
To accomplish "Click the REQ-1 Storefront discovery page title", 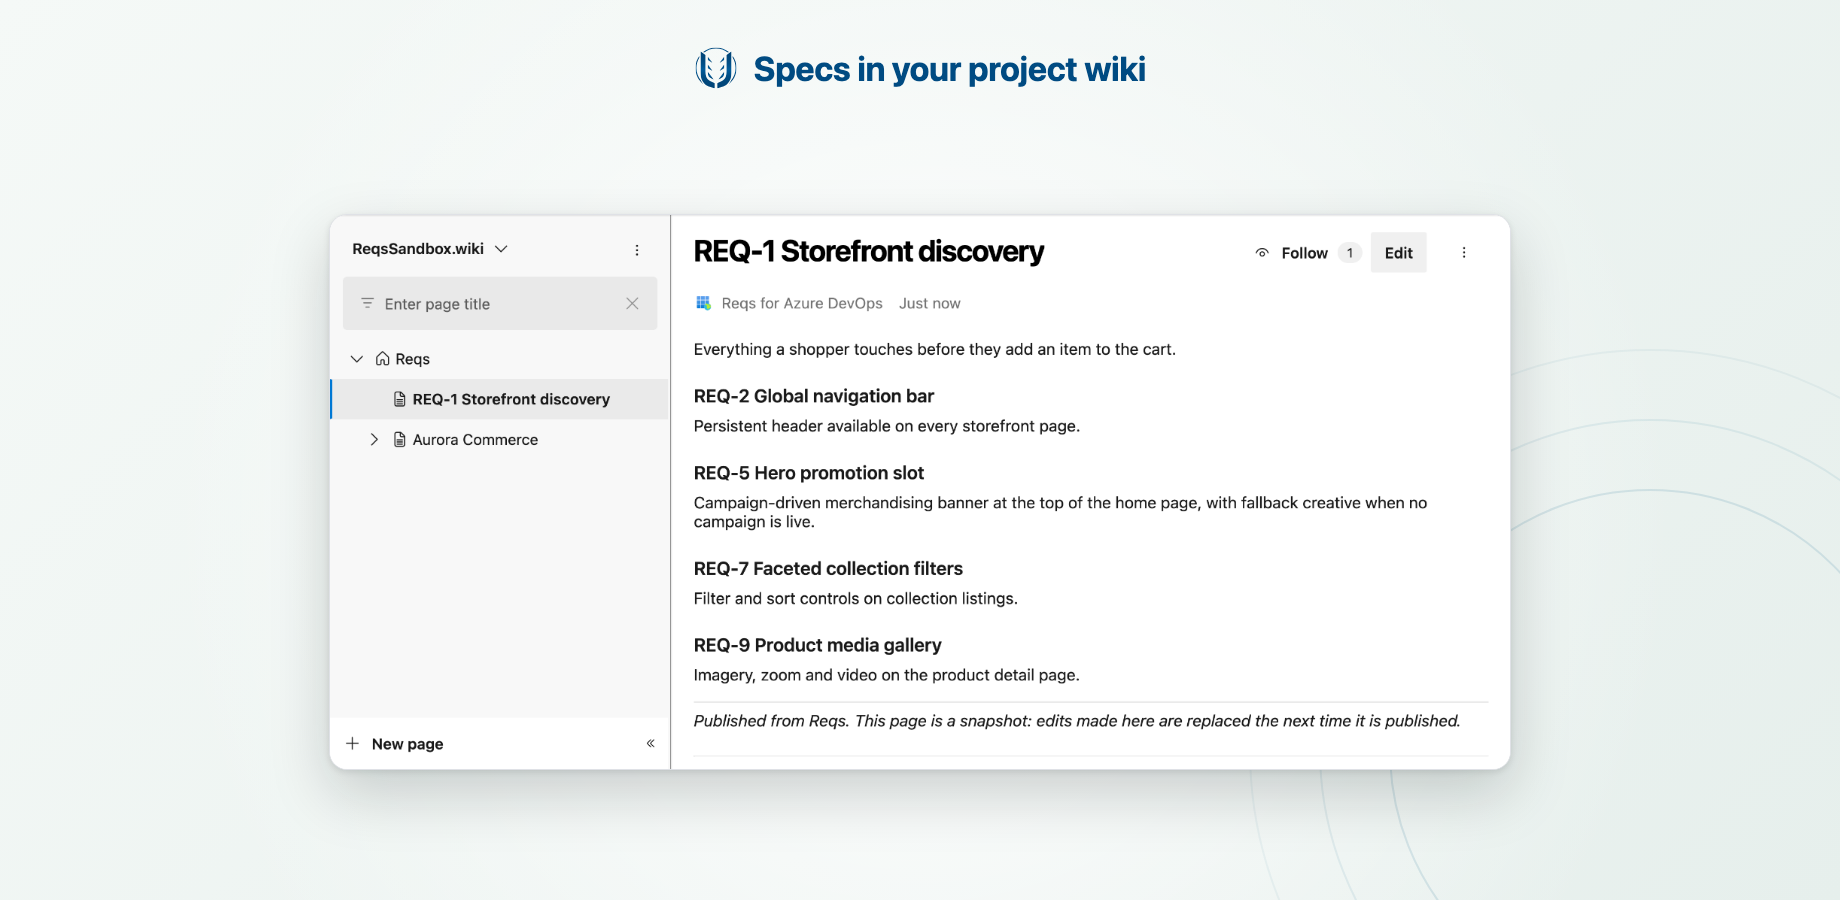I will pos(869,251).
